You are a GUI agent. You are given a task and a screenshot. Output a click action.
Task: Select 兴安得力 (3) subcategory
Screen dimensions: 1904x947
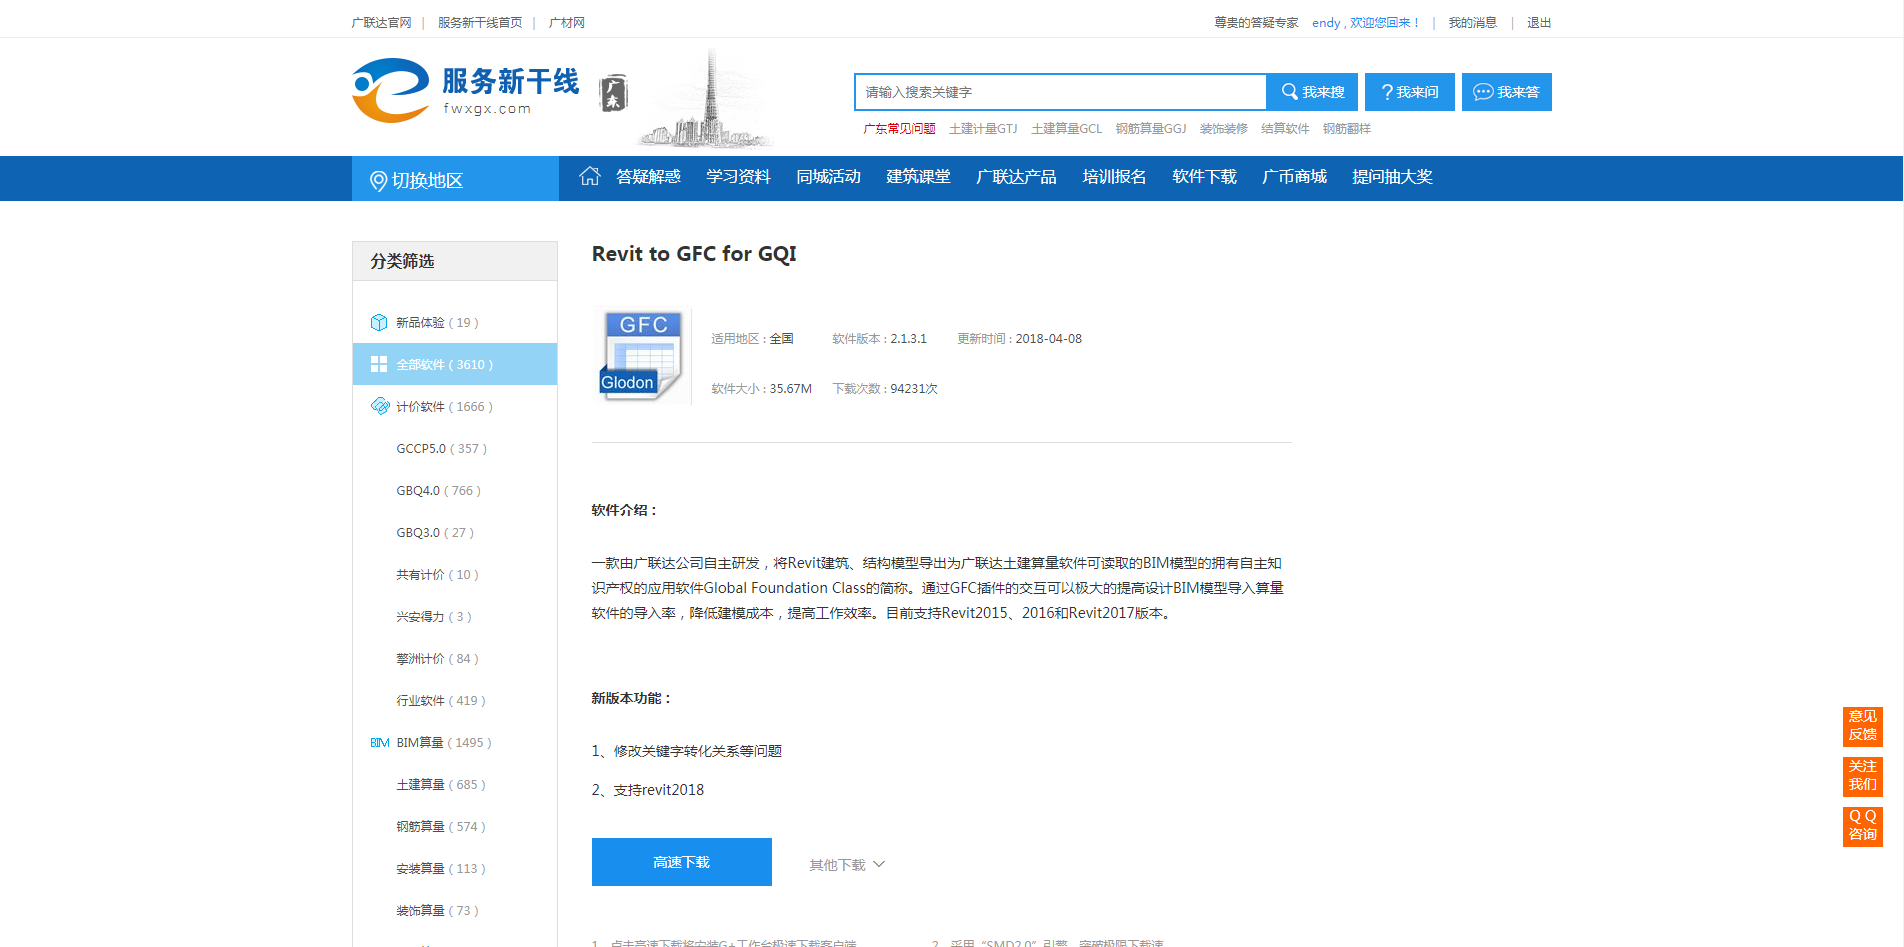[455, 617]
